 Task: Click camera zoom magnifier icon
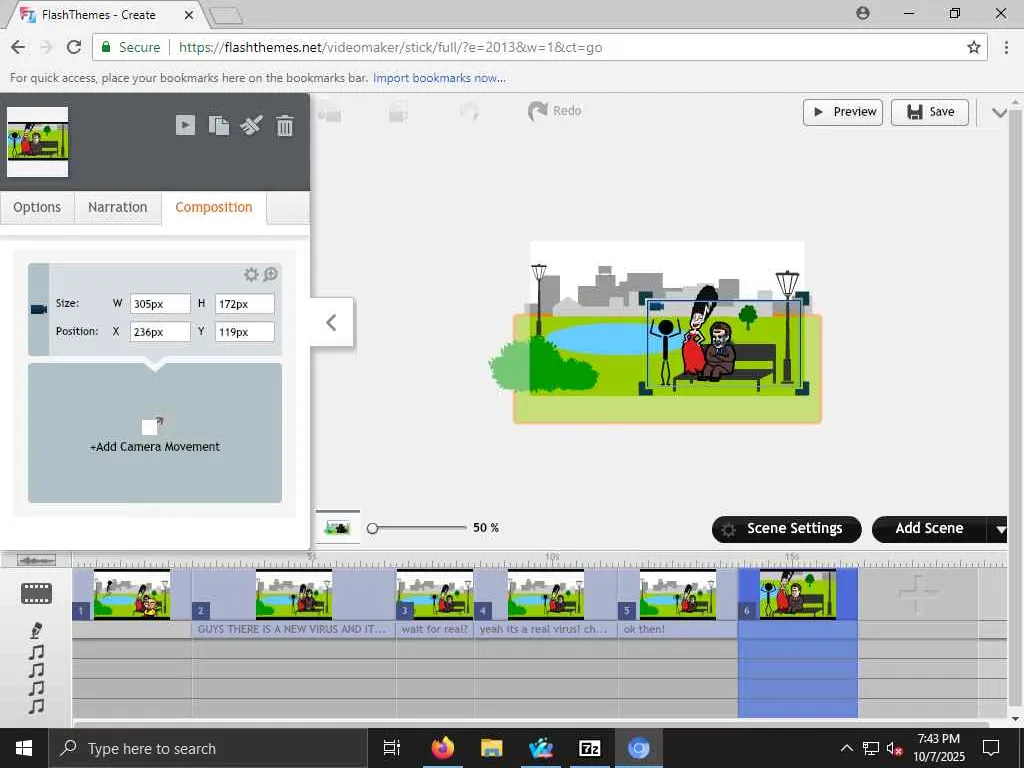[x=270, y=274]
